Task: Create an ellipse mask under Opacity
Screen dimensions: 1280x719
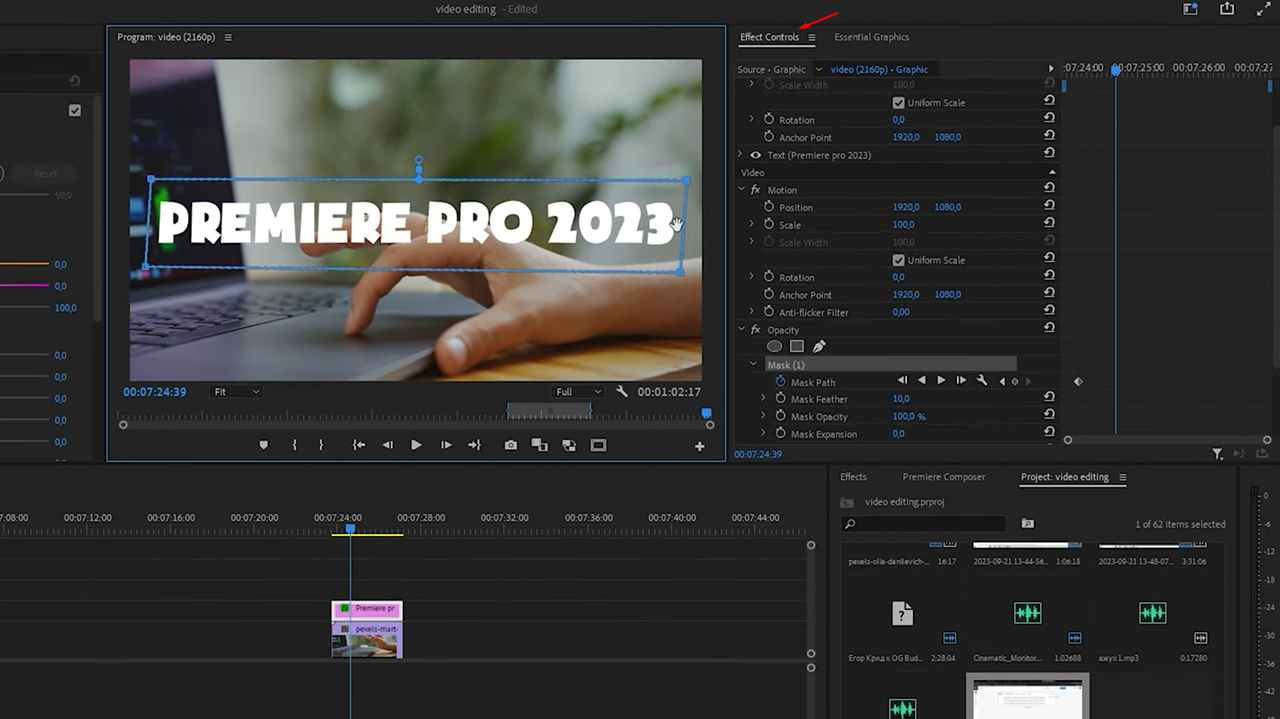Action: click(x=774, y=347)
